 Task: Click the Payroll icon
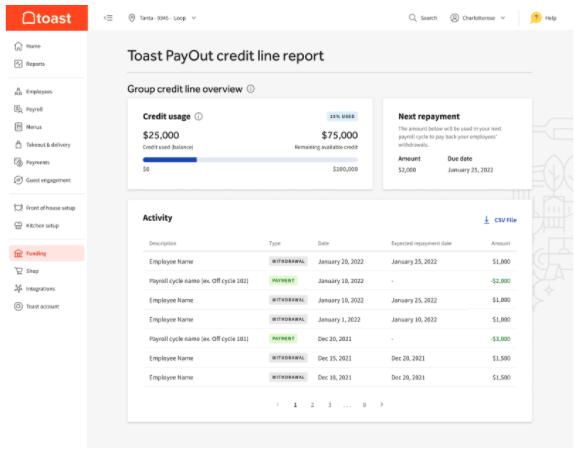18,109
